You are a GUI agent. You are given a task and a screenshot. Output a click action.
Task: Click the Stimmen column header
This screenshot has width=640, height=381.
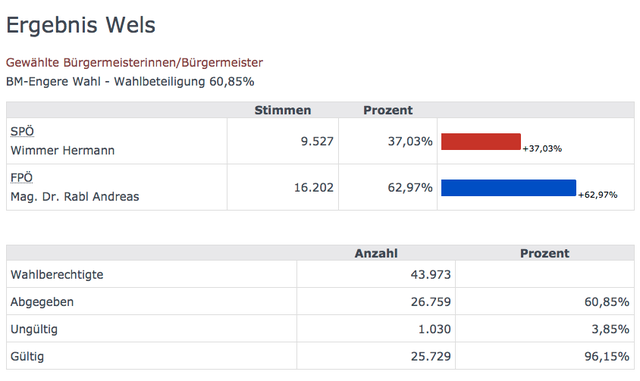point(282,110)
